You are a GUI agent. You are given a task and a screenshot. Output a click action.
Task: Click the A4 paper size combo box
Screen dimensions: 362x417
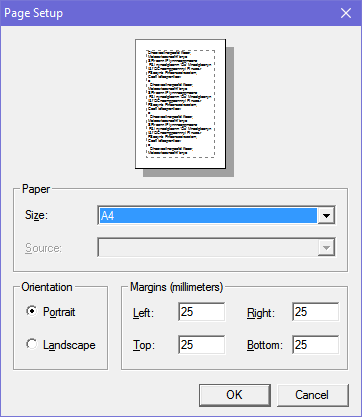click(x=216, y=216)
